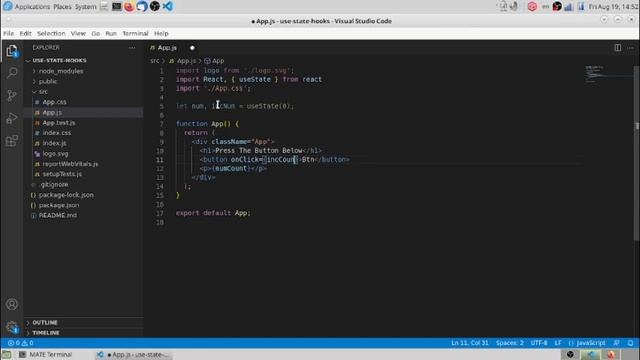Split the editor to the right

(x=618, y=48)
